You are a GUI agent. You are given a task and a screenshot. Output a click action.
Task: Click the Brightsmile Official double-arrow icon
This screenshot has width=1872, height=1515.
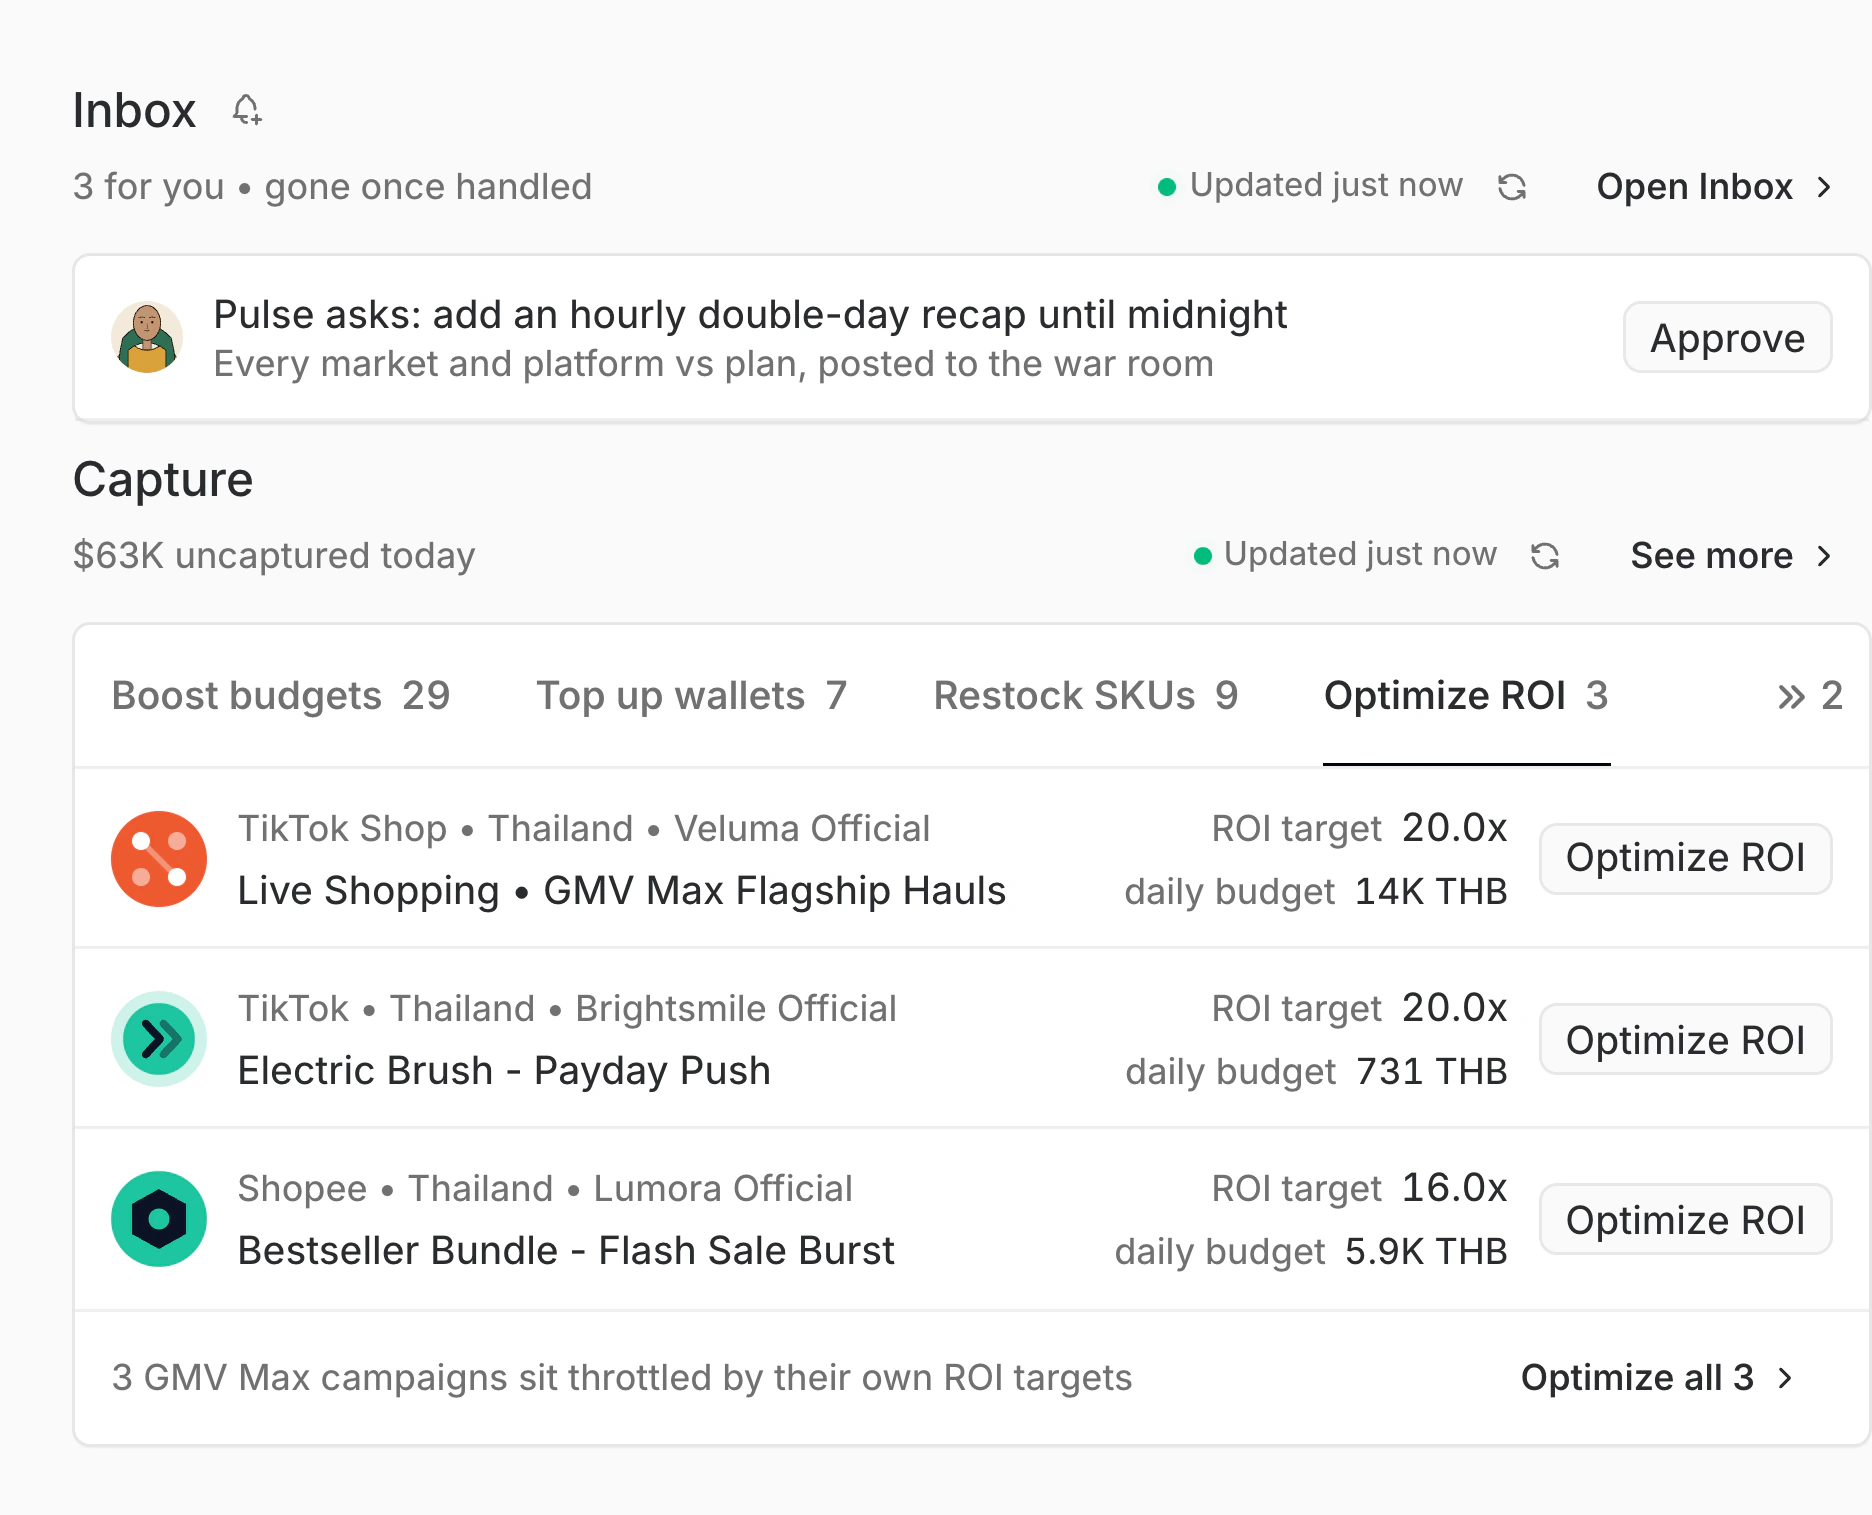click(x=159, y=1039)
